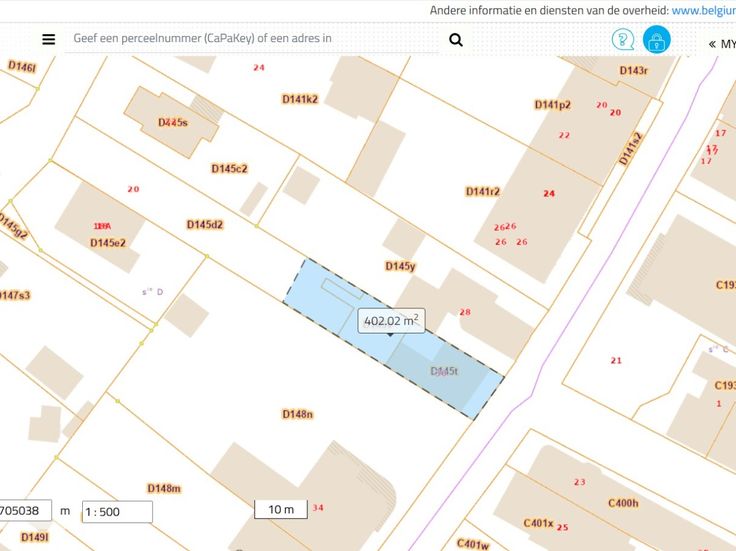Open the hamburger menu
736x551 pixels.
[48, 40]
